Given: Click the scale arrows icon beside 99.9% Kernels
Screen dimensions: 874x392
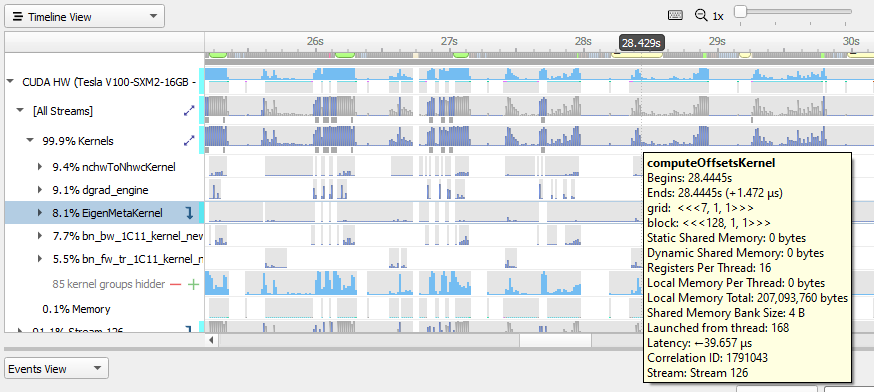Looking at the screenshot, I should click(190, 141).
